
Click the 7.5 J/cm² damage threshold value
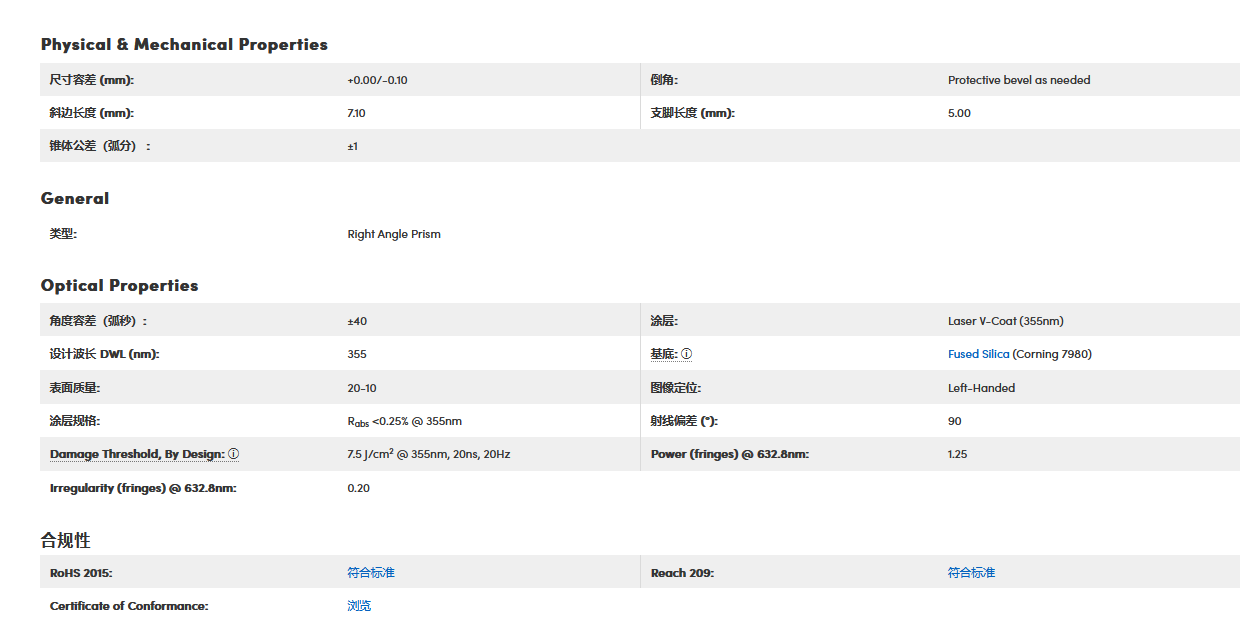(x=428, y=454)
